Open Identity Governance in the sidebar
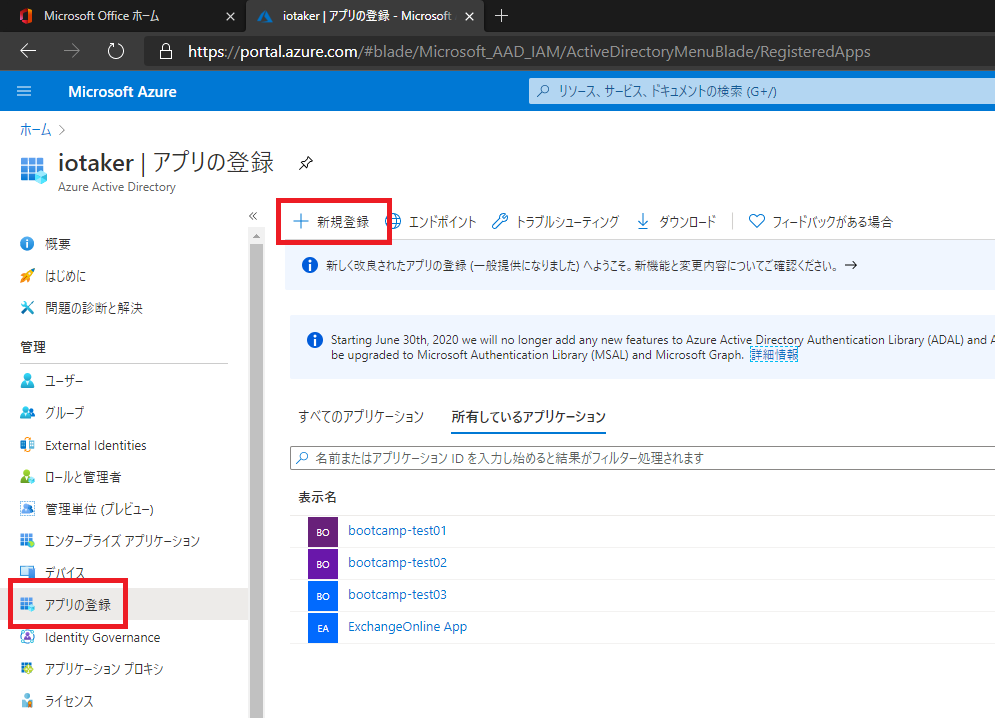 point(102,637)
